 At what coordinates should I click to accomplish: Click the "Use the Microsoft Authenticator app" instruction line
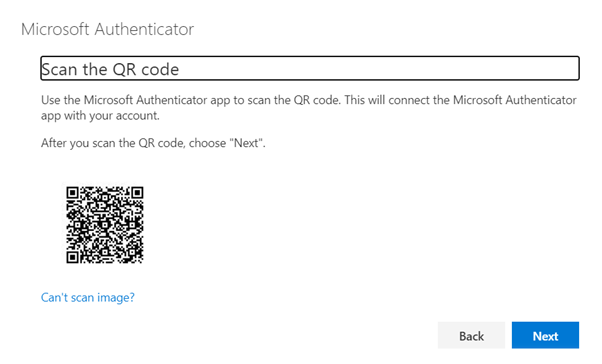(x=309, y=100)
